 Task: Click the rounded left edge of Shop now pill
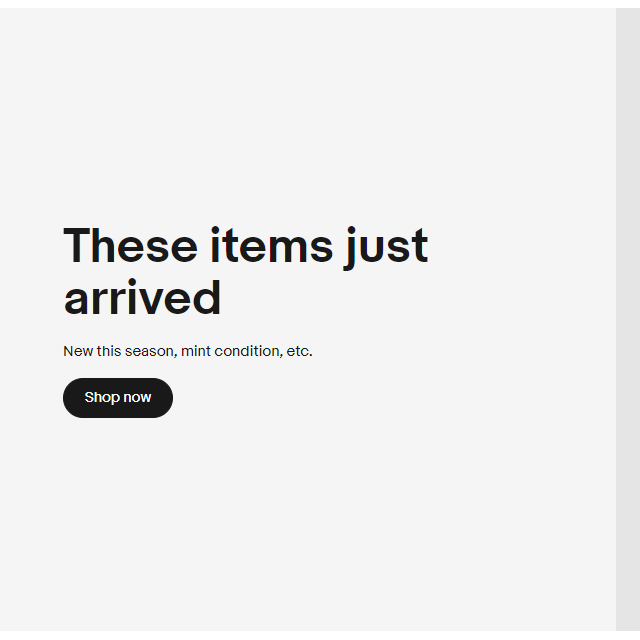click(71, 398)
